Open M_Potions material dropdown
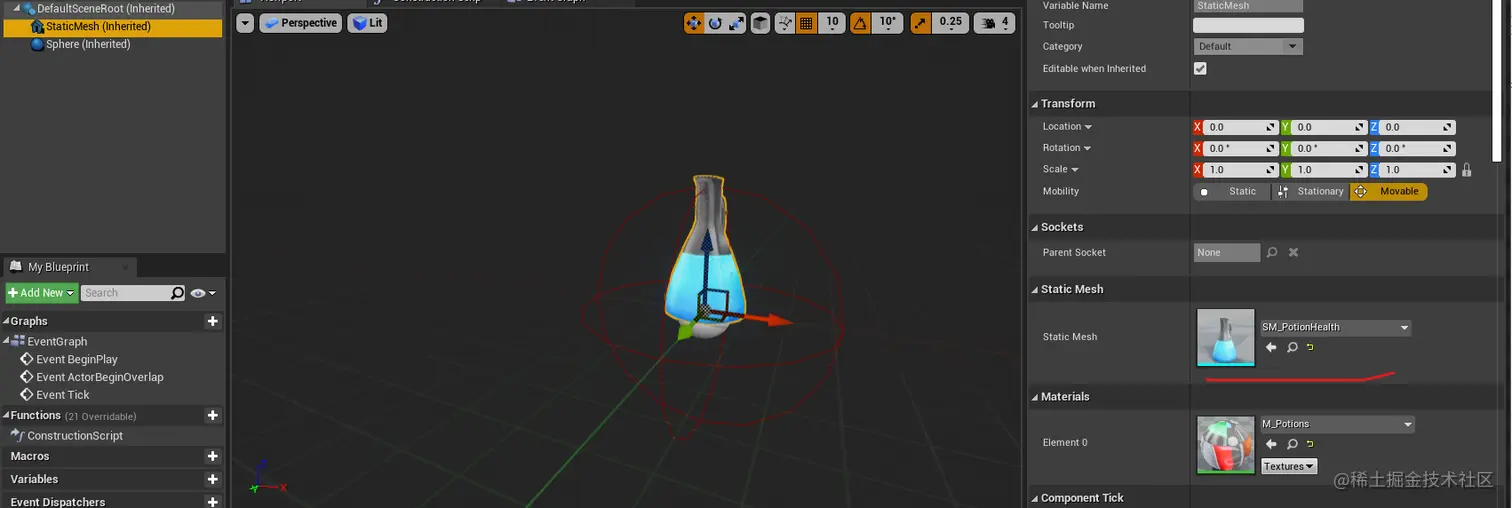 (x=1338, y=424)
